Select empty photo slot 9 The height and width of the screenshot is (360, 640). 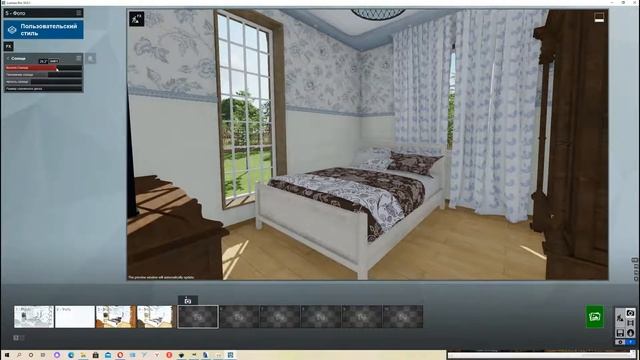(x=362, y=317)
